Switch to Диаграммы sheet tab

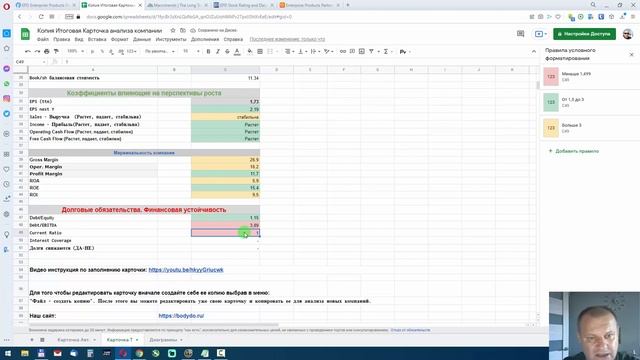165,340
